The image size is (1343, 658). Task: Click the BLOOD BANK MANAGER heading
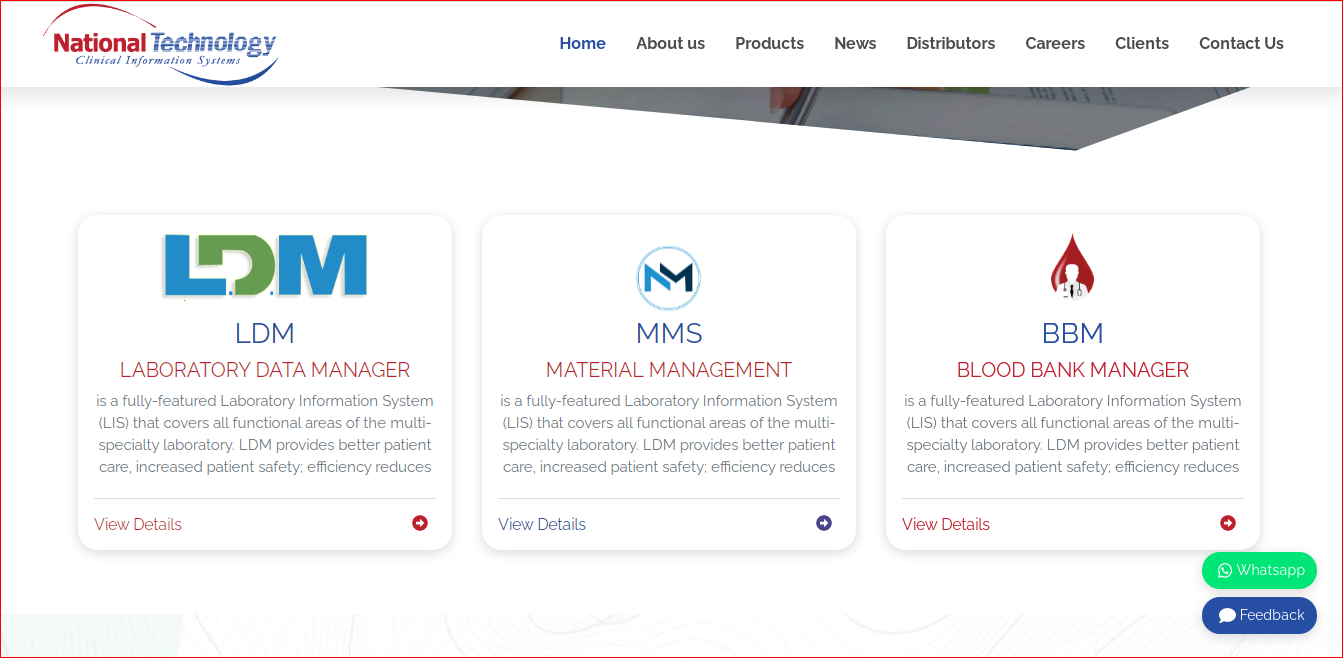(x=1073, y=370)
